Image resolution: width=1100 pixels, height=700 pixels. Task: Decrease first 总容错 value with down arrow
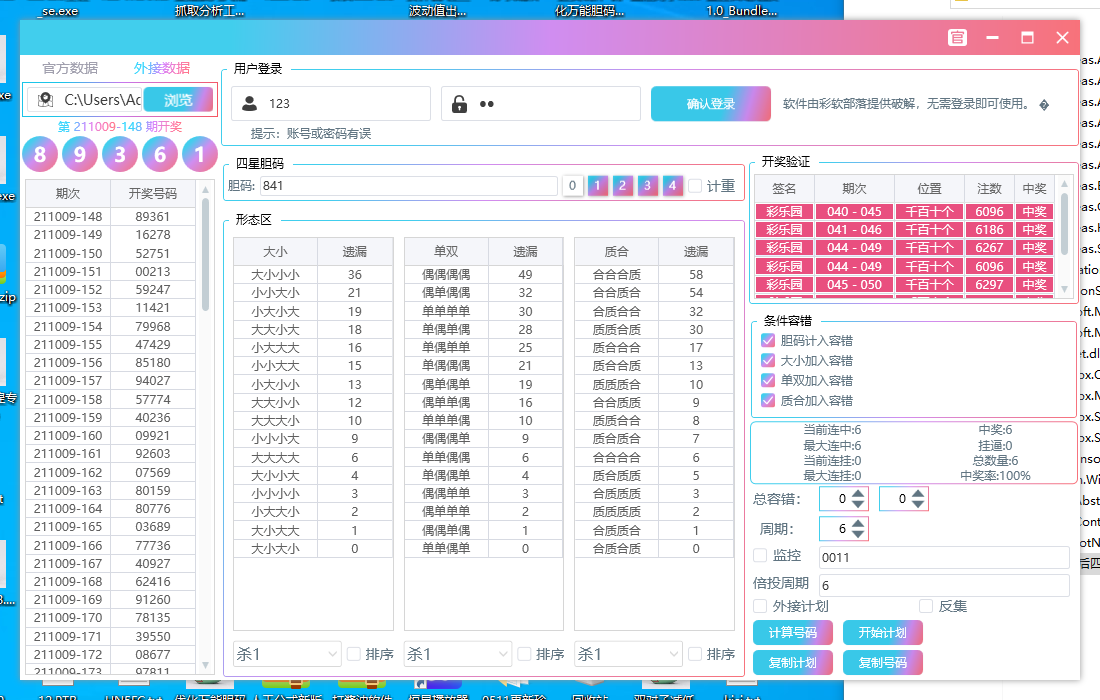(x=858, y=504)
